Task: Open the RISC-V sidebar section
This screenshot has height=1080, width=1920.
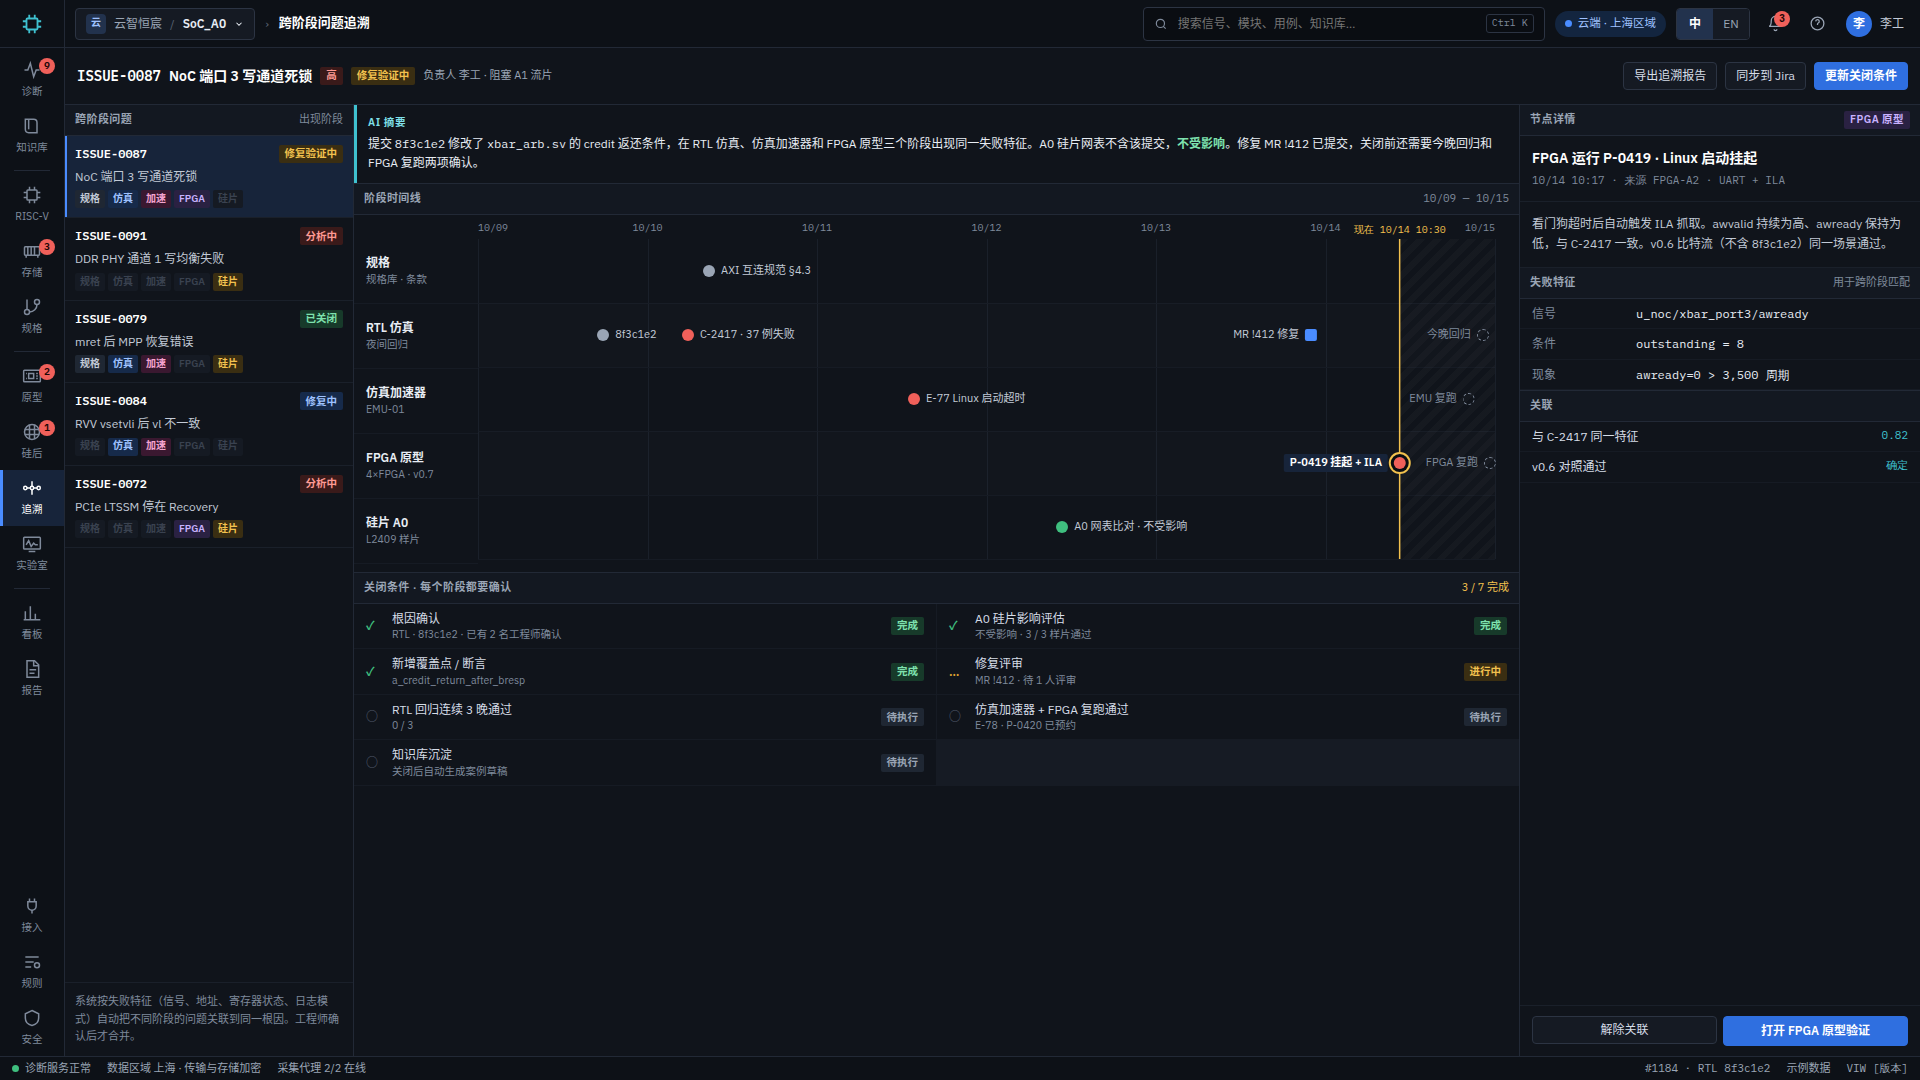Action: [x=32, y=203]
